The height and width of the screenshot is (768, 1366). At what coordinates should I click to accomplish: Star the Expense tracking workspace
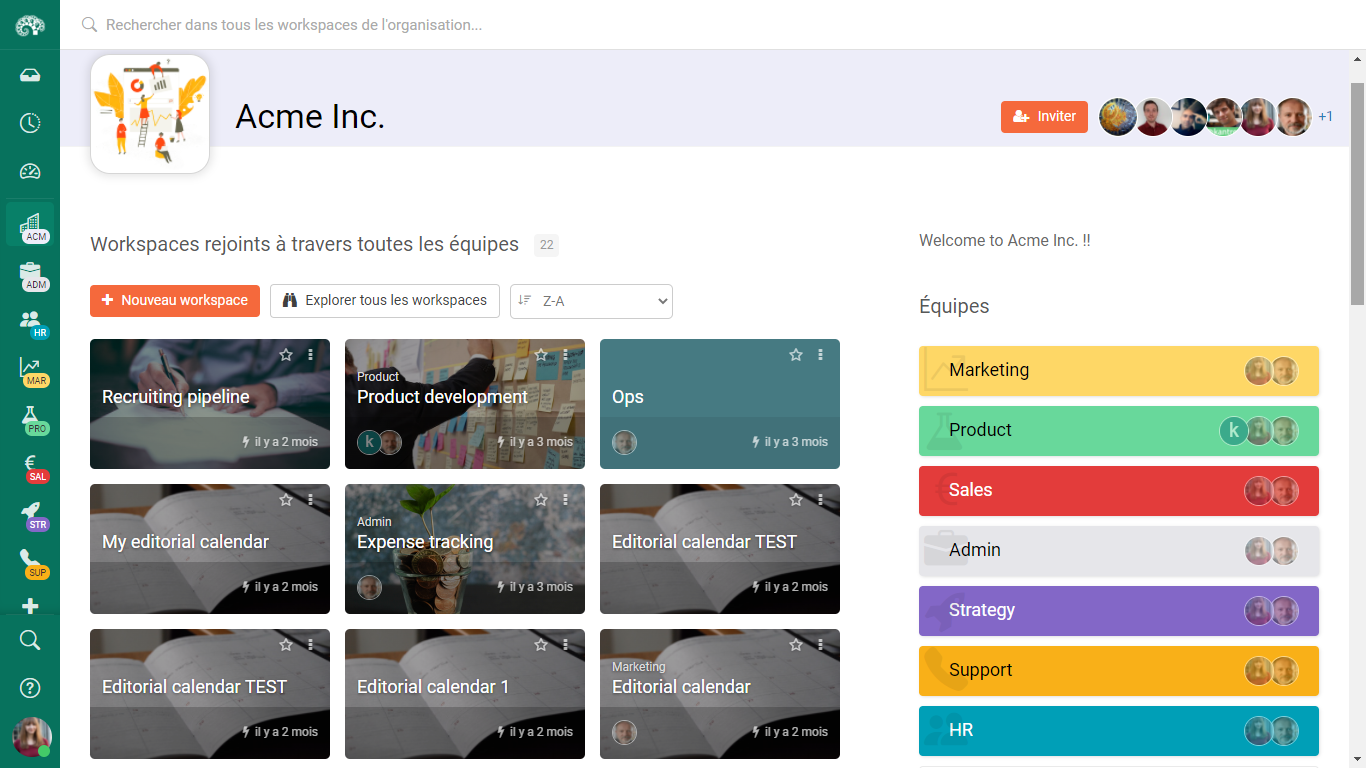coord(540,499)
